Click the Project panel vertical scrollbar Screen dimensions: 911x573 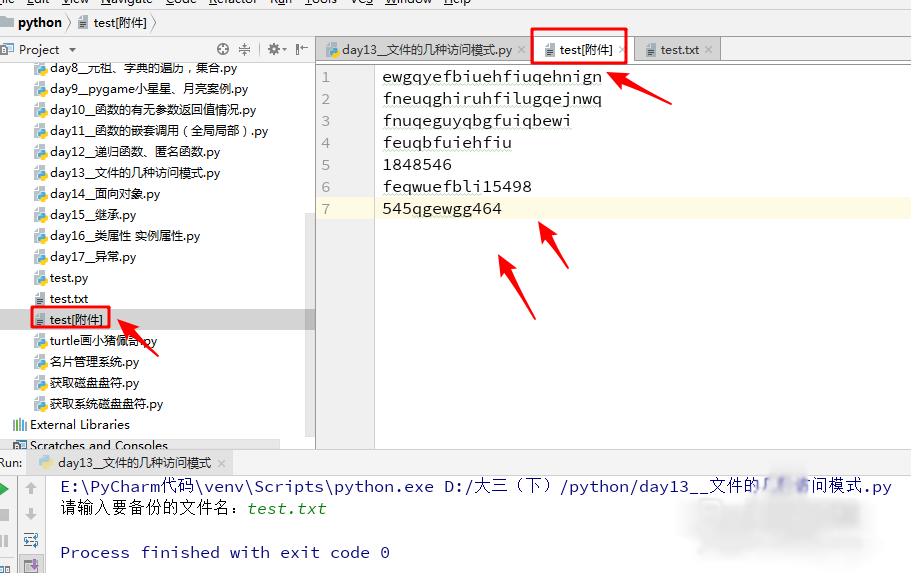point(310,325)
